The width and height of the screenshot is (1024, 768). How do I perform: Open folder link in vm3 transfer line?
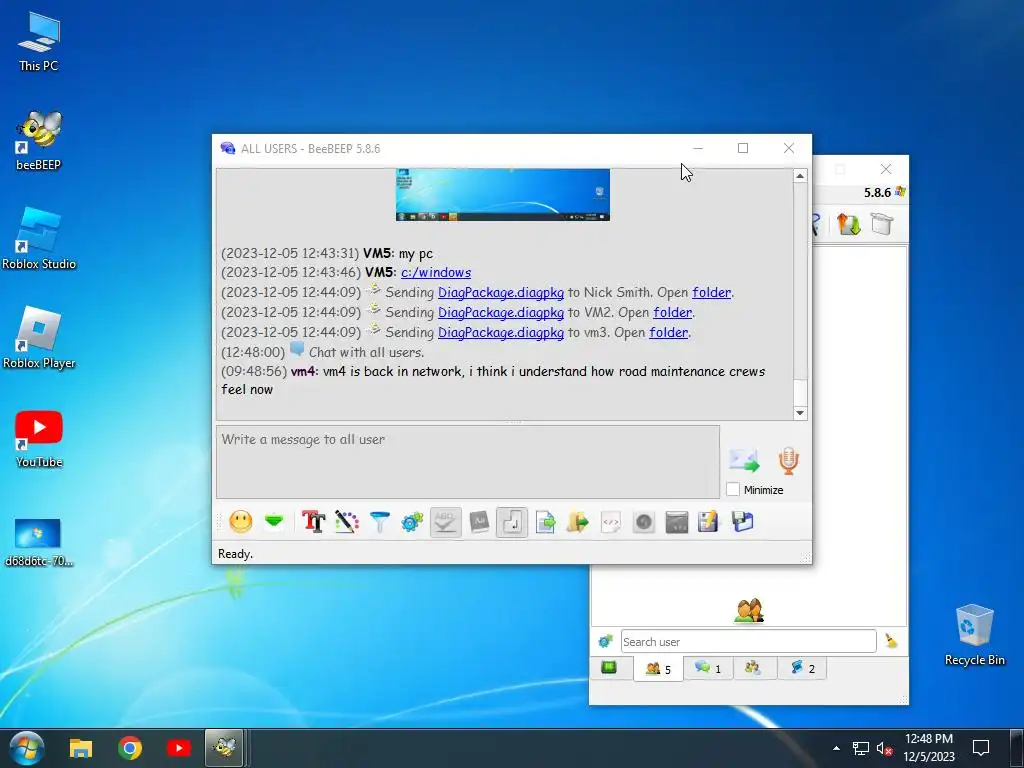coord(668,332)
